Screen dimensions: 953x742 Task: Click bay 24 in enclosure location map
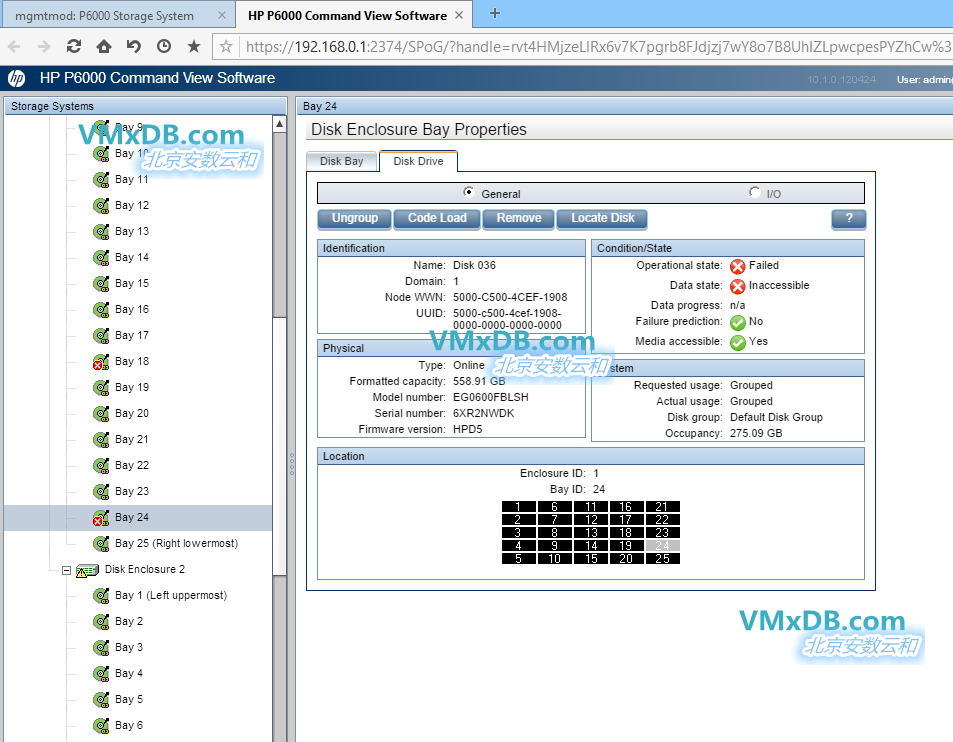pos(662,546)
